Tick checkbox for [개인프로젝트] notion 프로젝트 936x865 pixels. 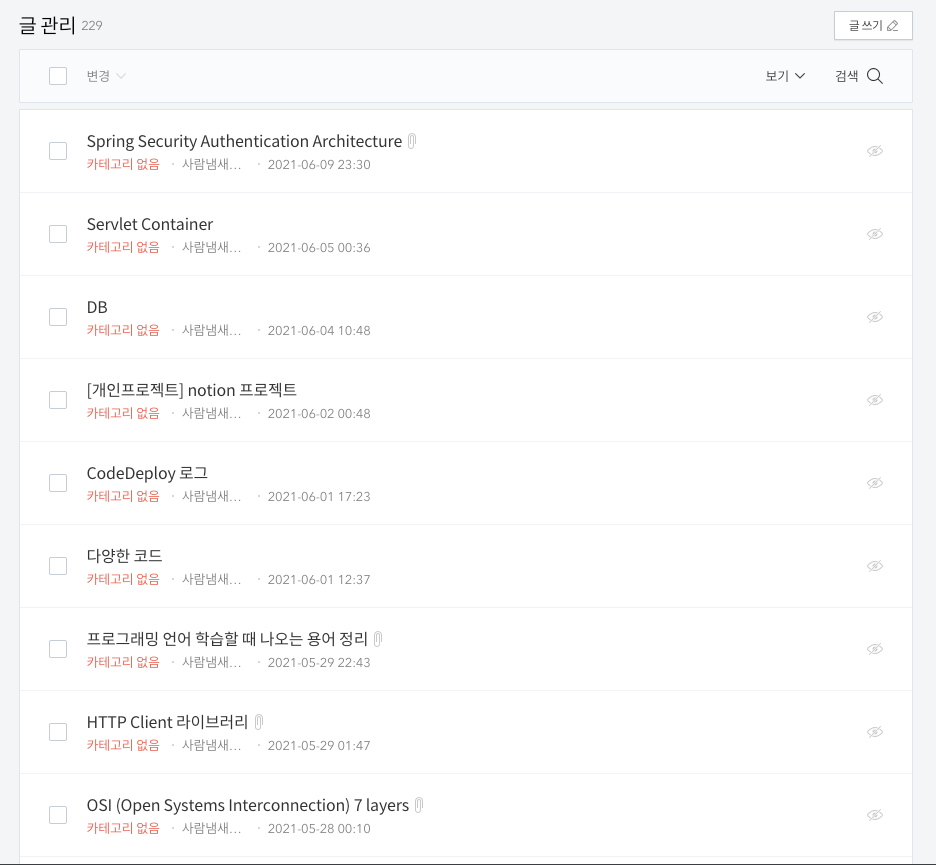(x=58, y=400)
